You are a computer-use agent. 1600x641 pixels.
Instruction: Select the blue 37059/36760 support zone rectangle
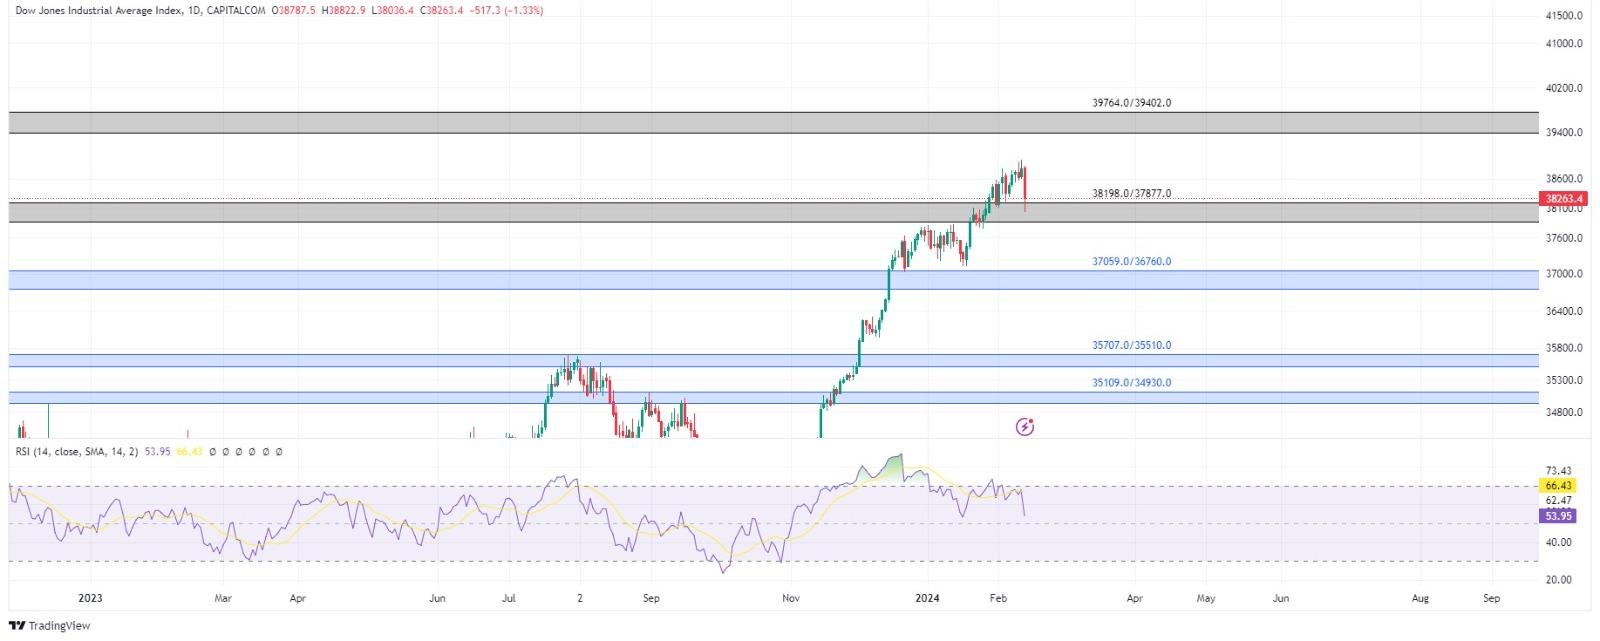pyautogui.click(x=773, y=280)
